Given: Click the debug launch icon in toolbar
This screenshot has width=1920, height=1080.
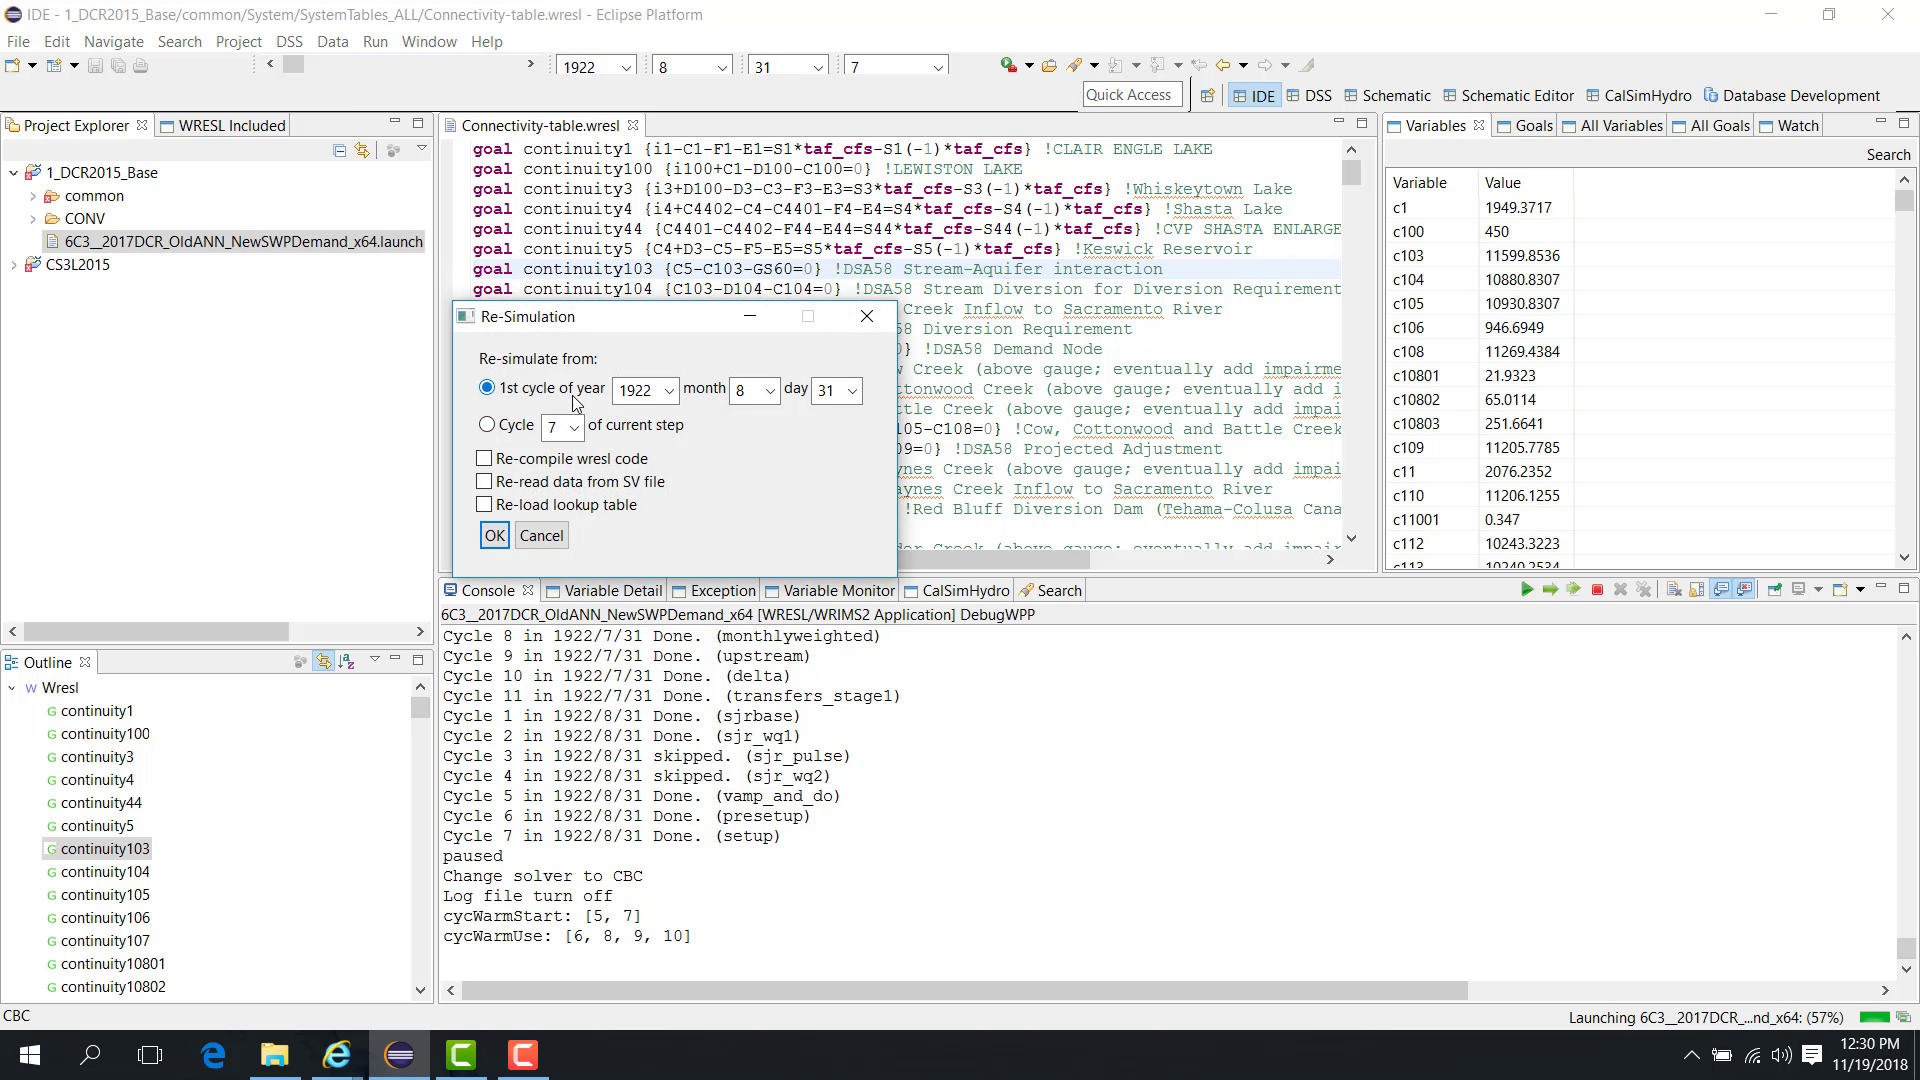Looking at the screenshot, I should 1008,66.
